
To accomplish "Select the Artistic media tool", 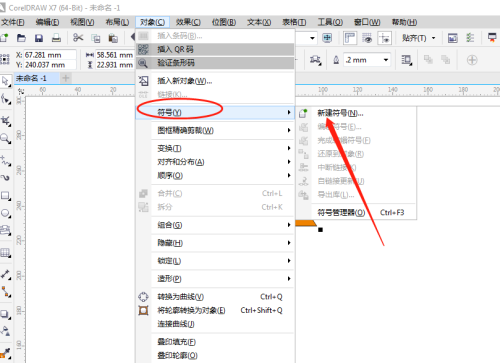I will (6, 178).
